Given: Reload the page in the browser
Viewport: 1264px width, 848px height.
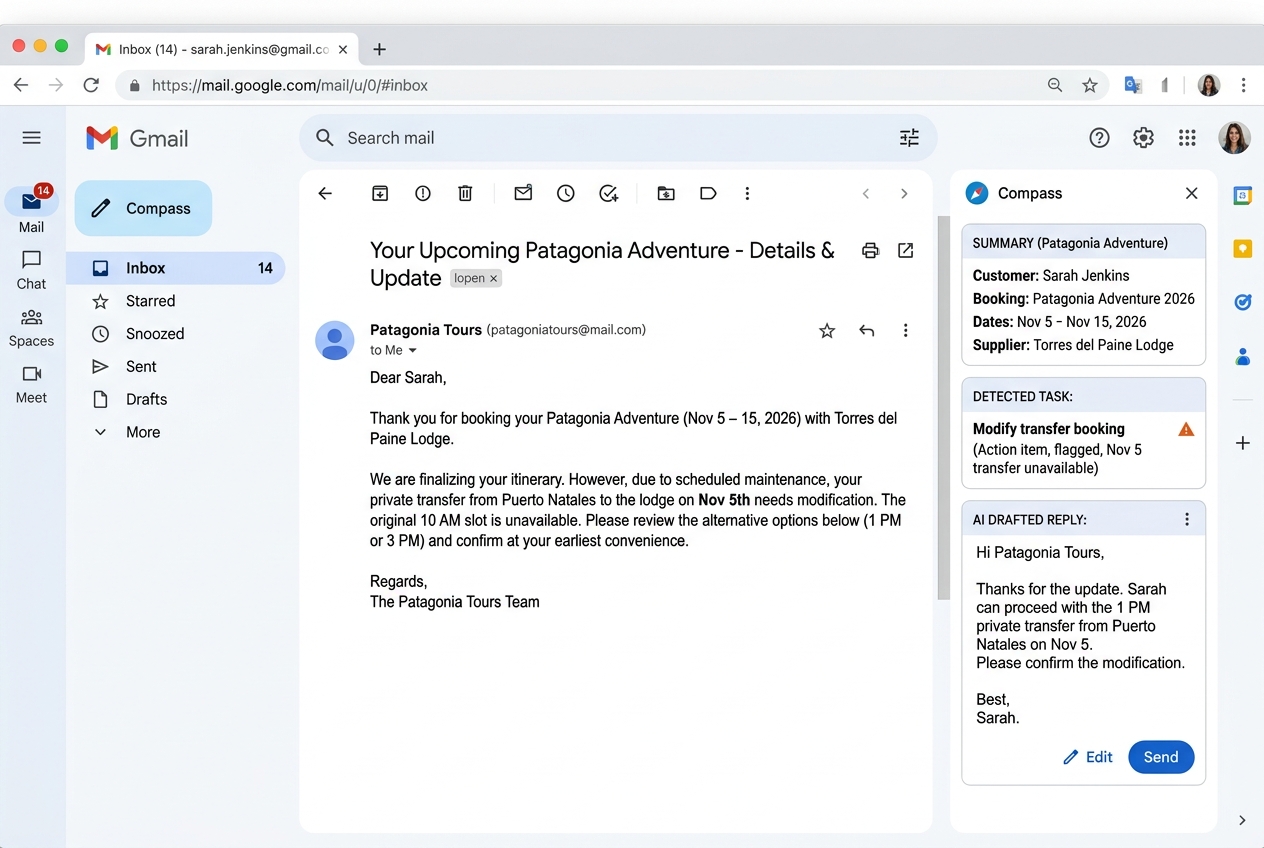Looking at the screenshot, I should coord(91,86).
